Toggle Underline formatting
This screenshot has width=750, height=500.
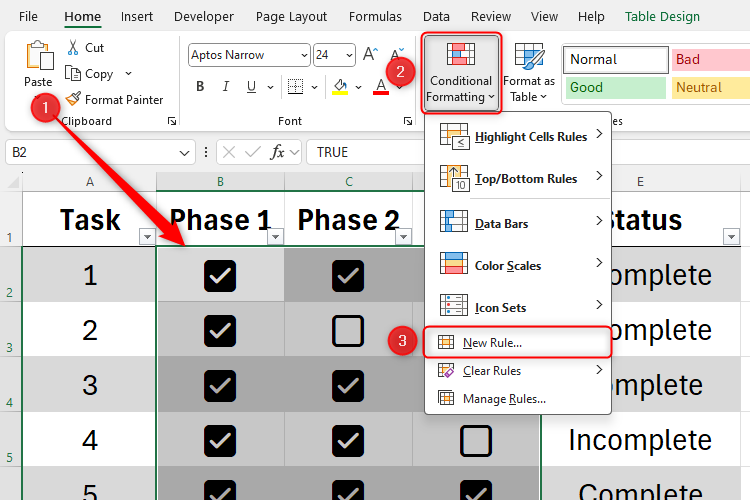[x=251, y=87]
